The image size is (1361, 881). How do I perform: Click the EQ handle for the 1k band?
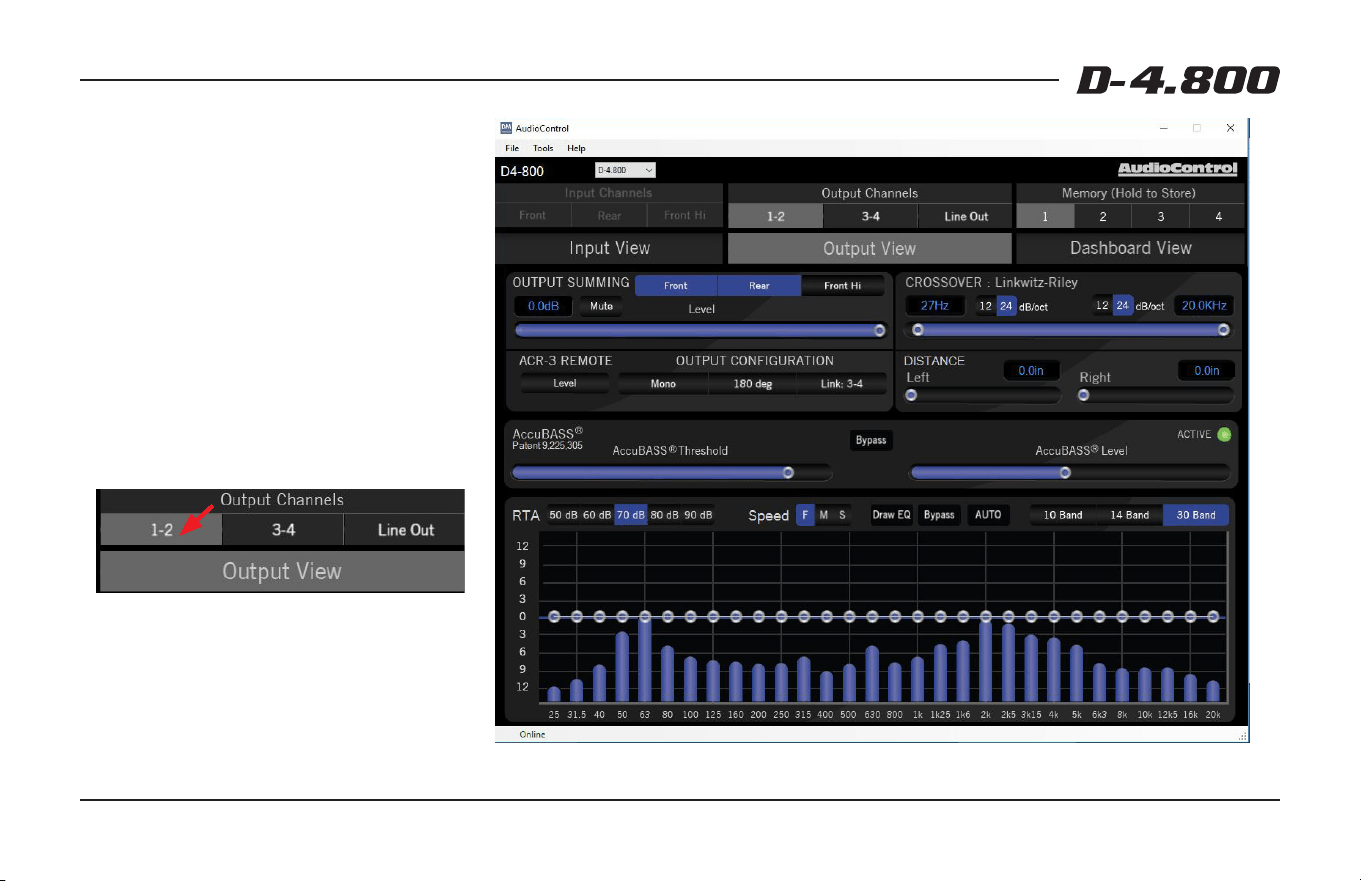point(918,616)
